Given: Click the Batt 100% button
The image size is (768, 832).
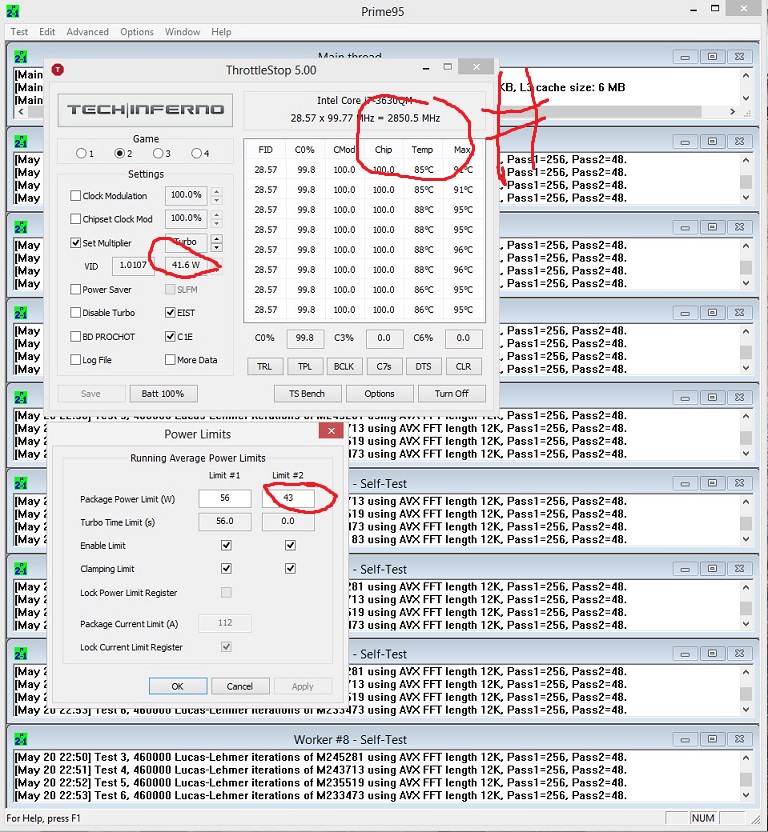Looking at the screenshot, I should 163,394.
